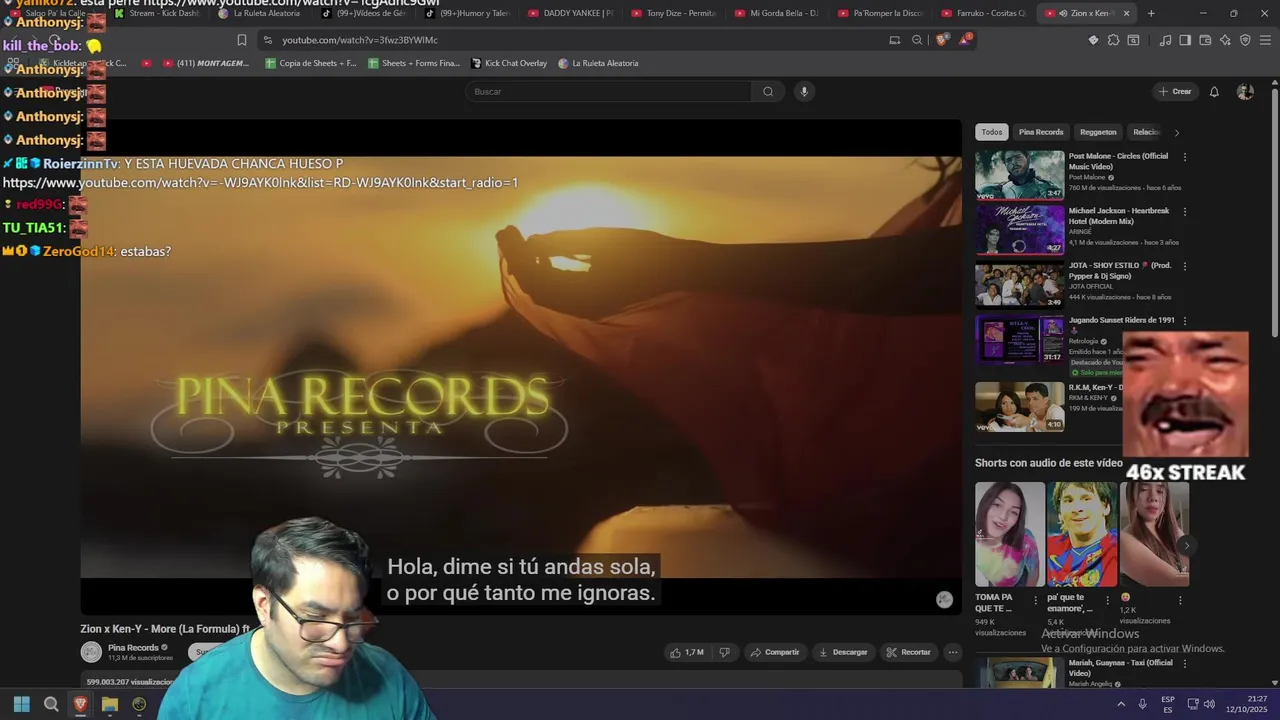Click the install-app screen icon in address bar
Viewport: 1280px width, 720px height.
[894, 40]
